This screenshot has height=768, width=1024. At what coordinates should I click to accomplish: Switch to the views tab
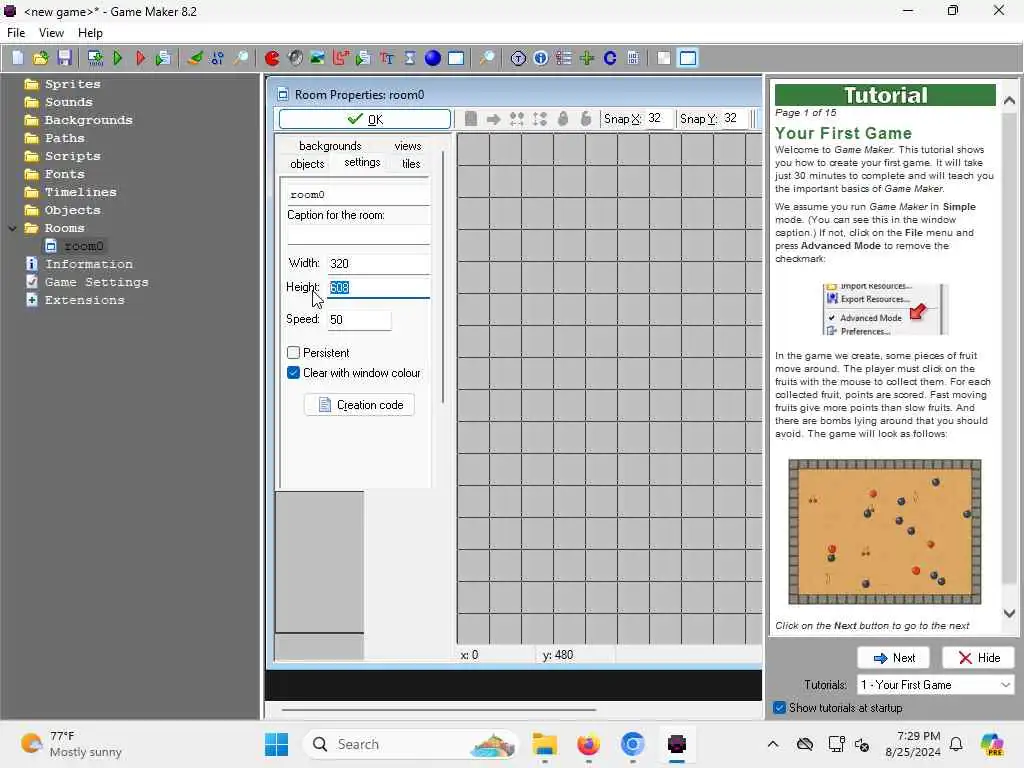(x=408, y=146)
